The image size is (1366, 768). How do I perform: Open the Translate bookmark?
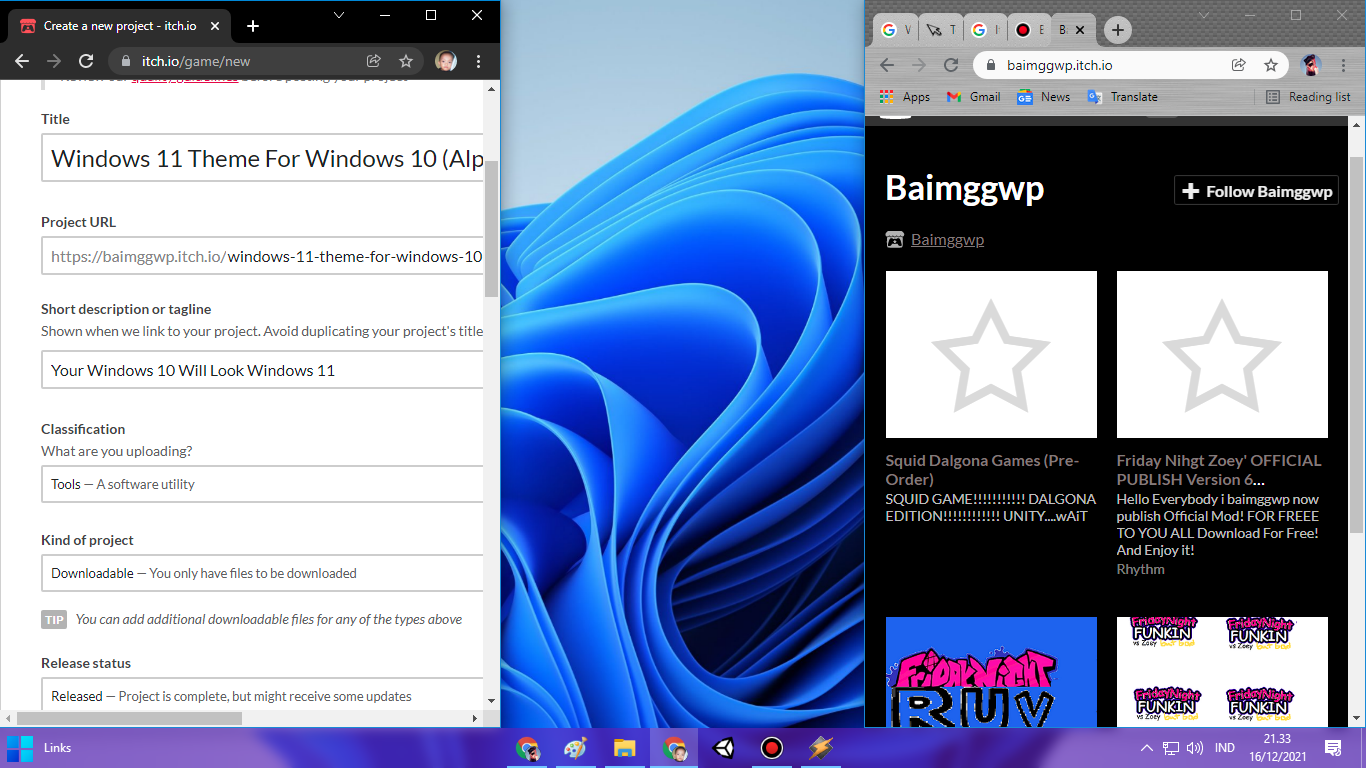[x=1122, y=97]
